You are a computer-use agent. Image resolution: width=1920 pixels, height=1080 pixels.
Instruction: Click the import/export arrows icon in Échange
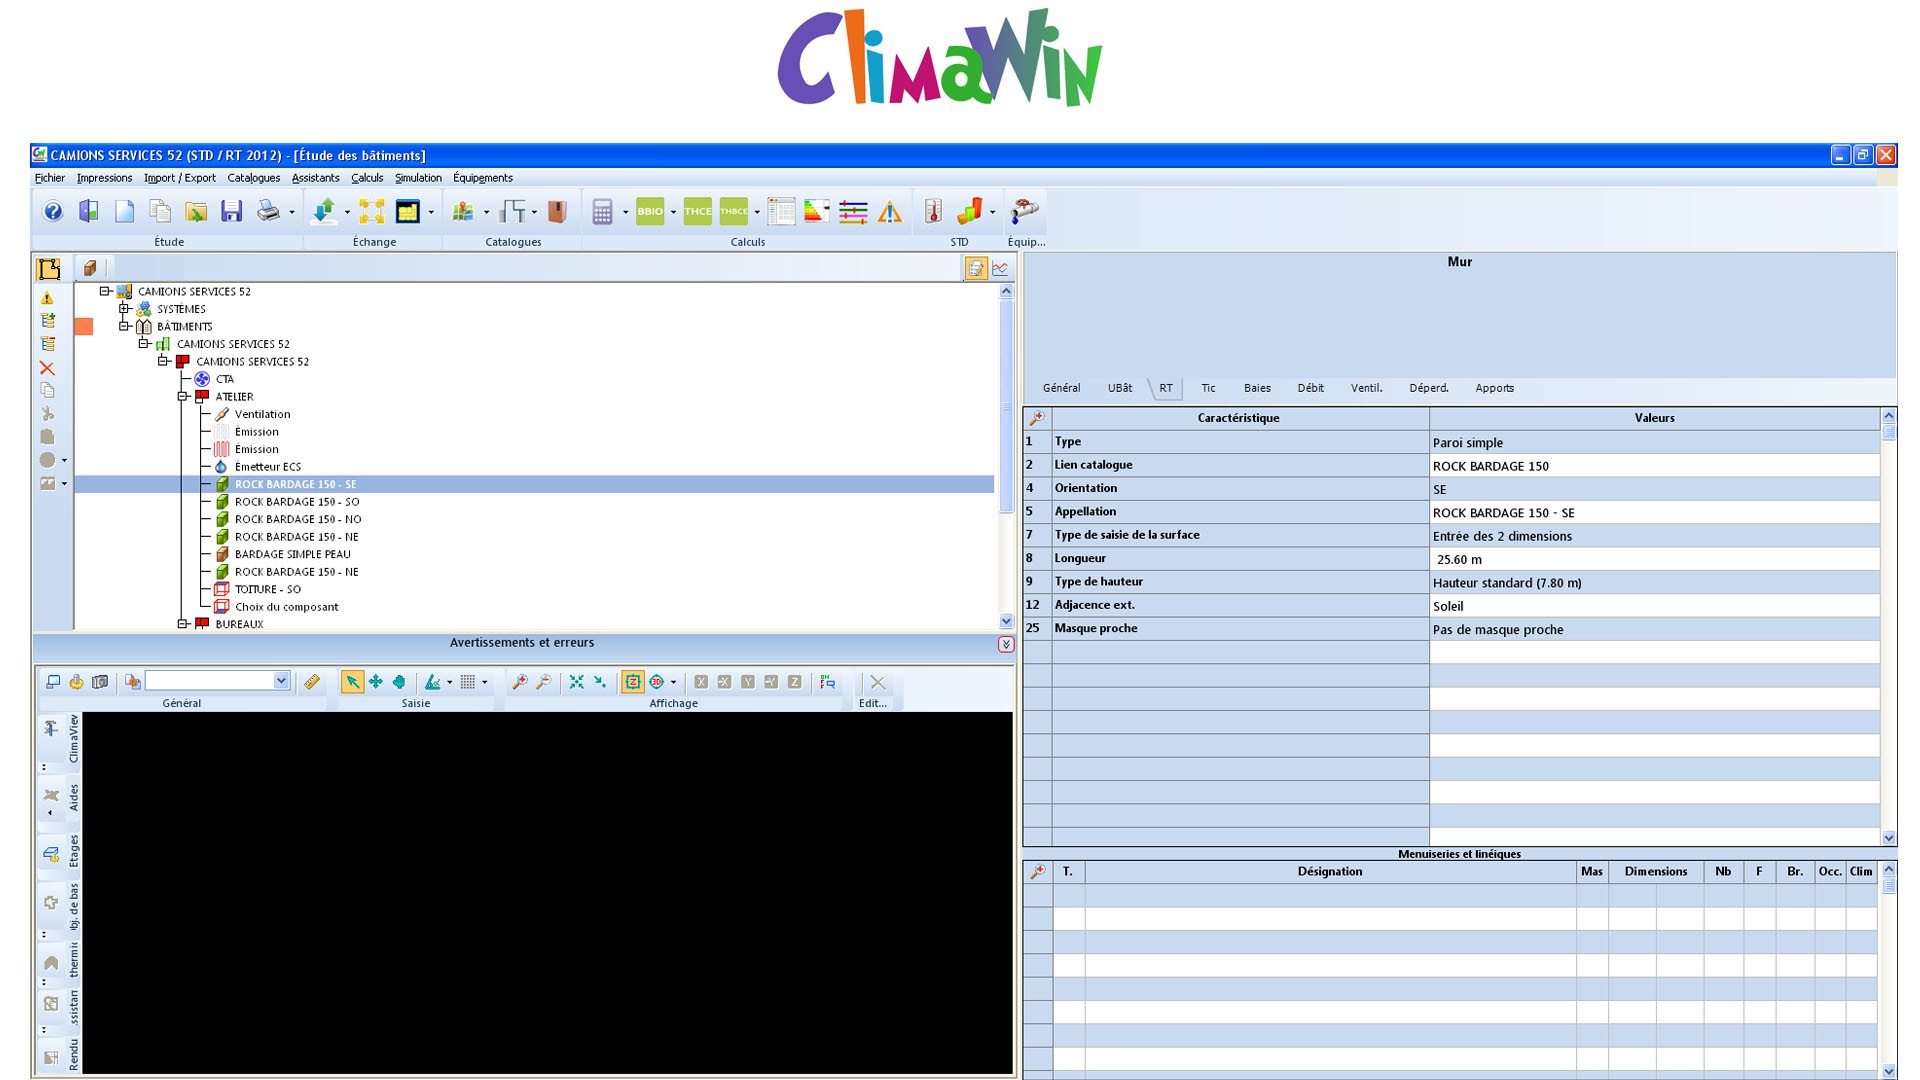[325, 211]
